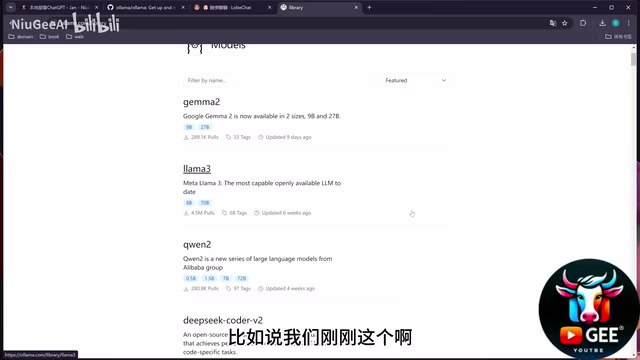Click the '4.5M Pulls' text

click(202, 213)
